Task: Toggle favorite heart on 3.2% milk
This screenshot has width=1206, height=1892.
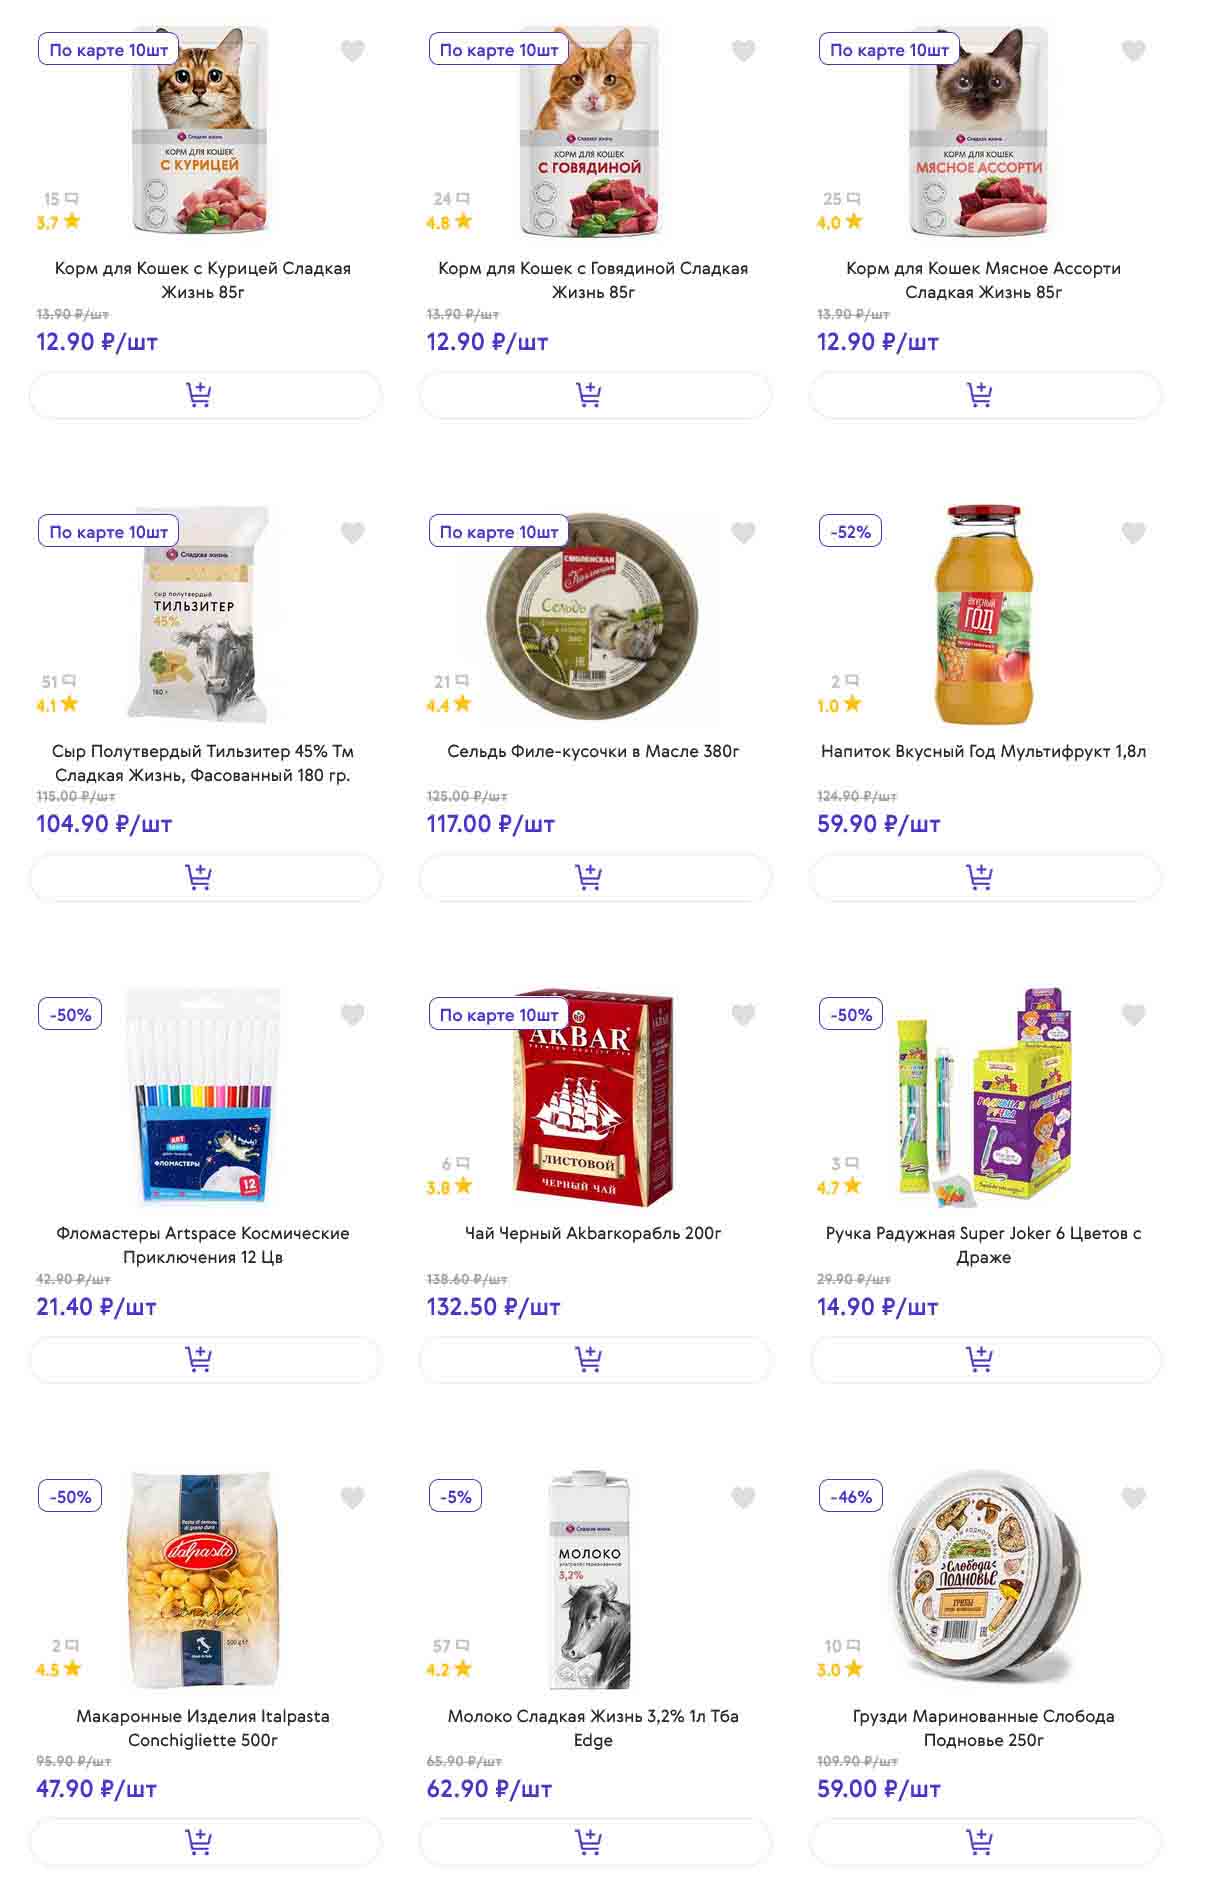Action: [743, 1497]
